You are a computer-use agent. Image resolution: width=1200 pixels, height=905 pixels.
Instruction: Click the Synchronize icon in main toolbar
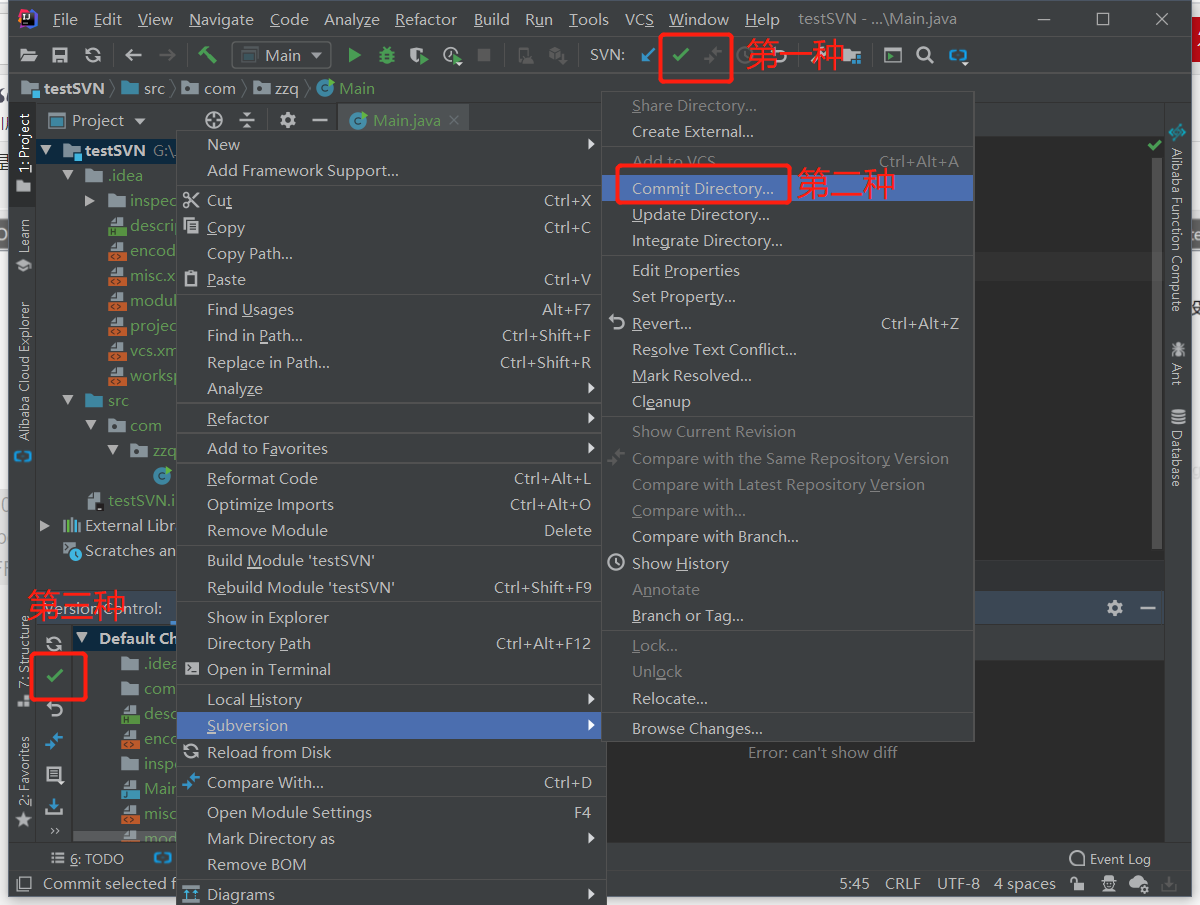pyautogui.click(x=93, y=56)
